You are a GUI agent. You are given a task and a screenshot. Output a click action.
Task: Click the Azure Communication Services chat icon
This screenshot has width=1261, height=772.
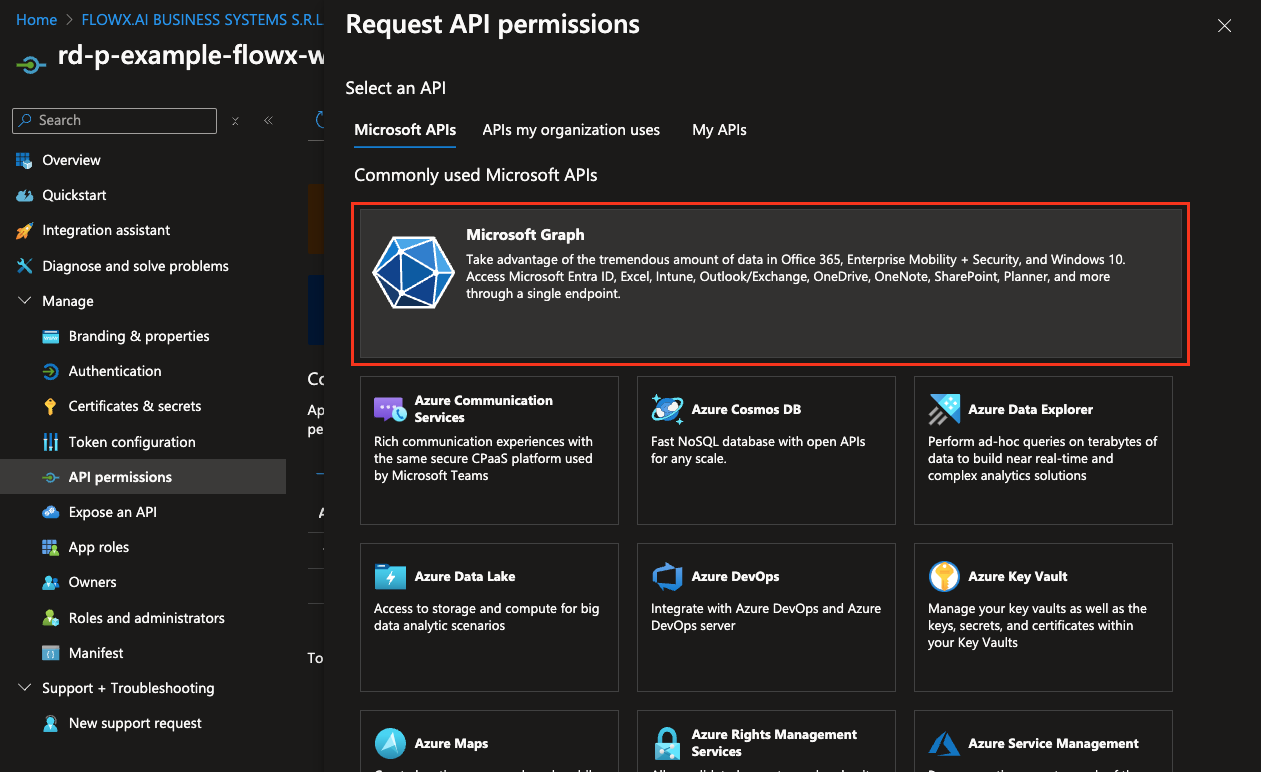390,409
